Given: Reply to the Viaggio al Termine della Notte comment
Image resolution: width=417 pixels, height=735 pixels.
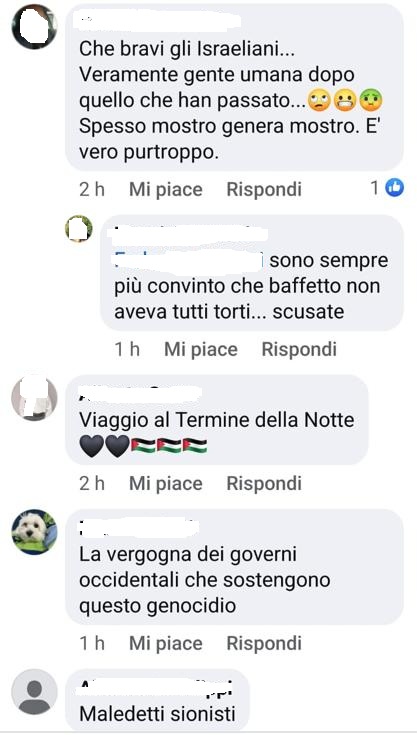Looking at the screenshot, I should point(264,483).
